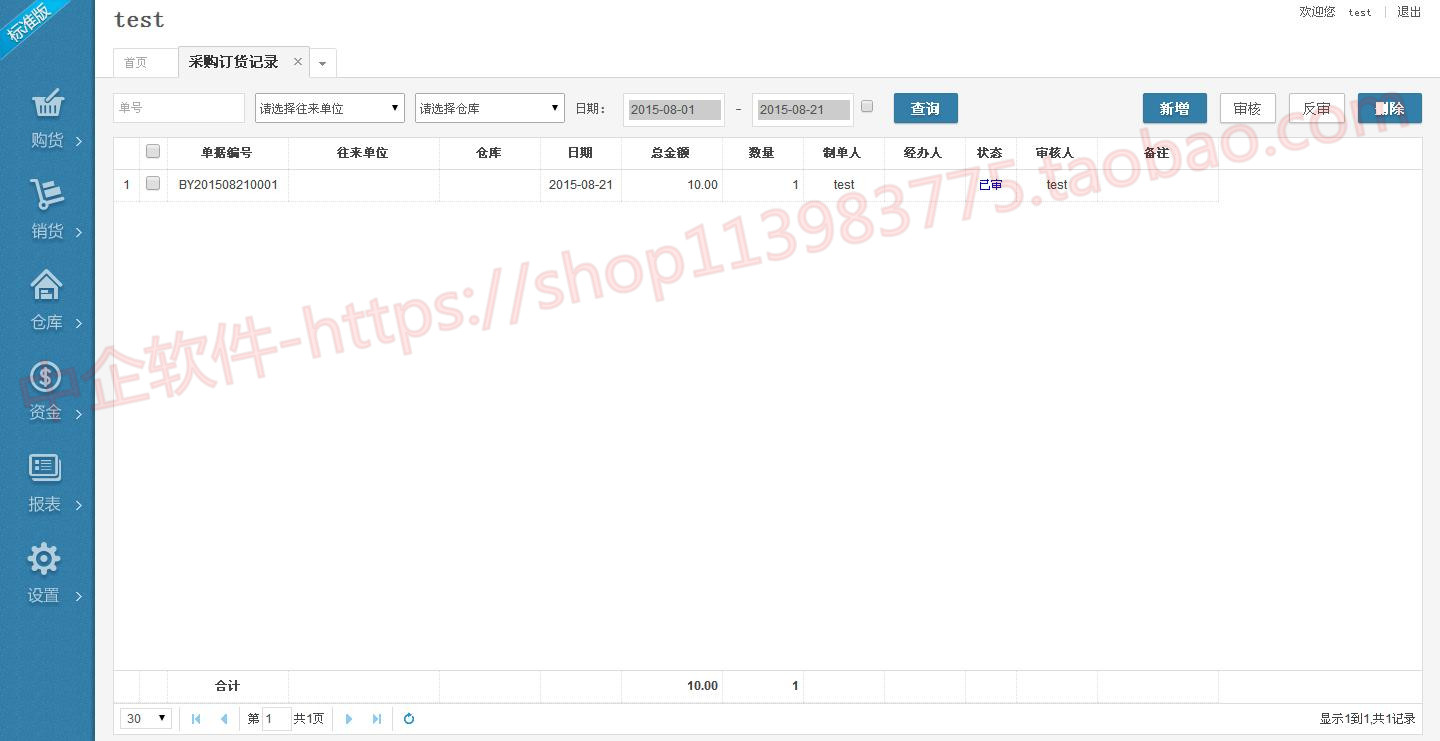Open the 购货 purchasing cart icon
Screen dimensions: 1440x741
(x=47, y=103)
